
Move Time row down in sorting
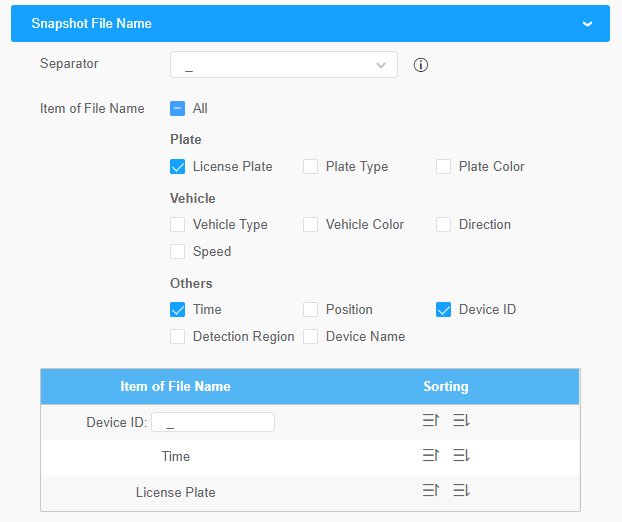point(461,455)
